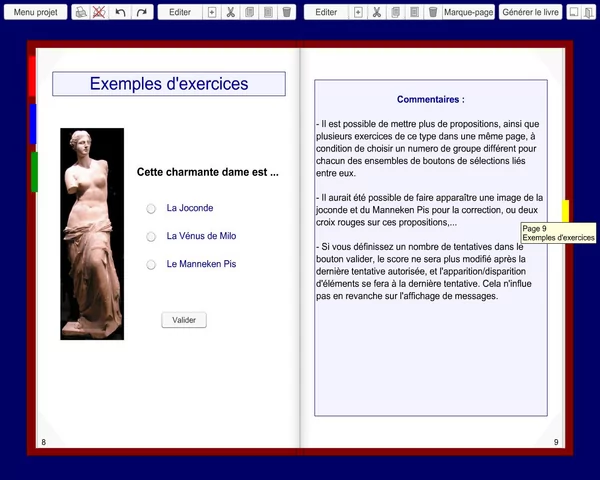Click the printer icon in toolbar
The height and width of the screenshot is (480, 600).
tap(81, 12)
